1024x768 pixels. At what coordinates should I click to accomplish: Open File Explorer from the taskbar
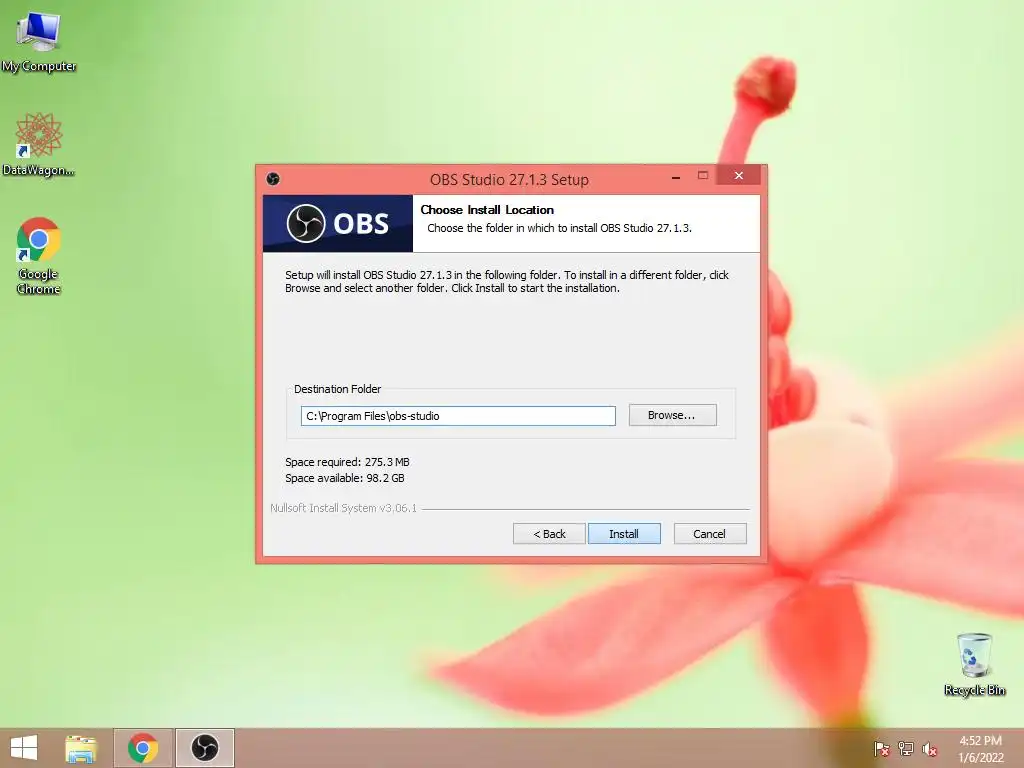tap(81, 748)
